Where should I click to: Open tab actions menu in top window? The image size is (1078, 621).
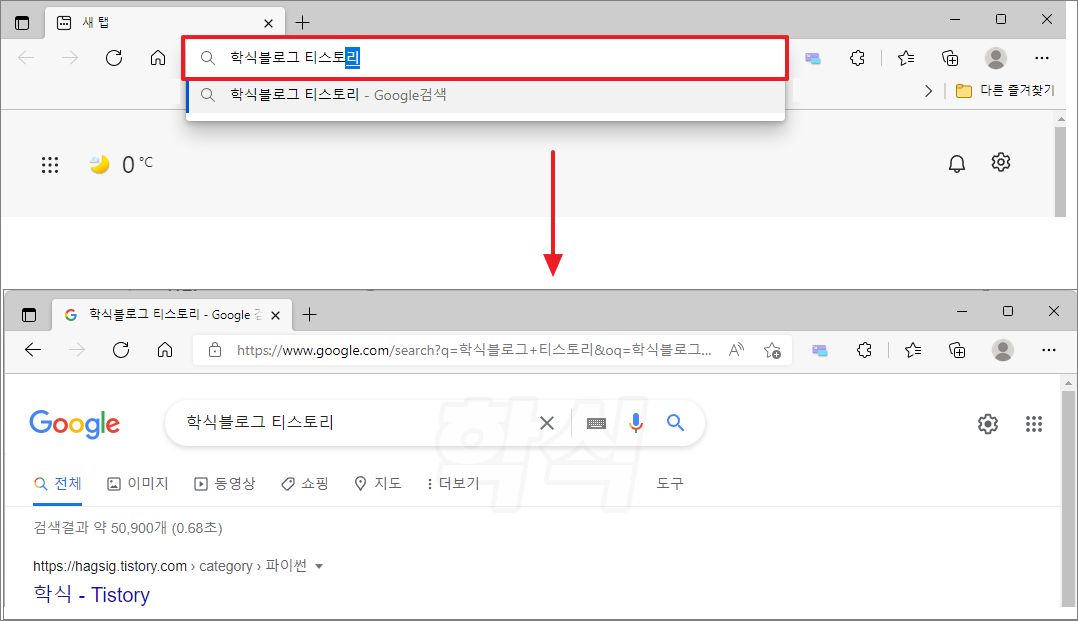[22, 23]
